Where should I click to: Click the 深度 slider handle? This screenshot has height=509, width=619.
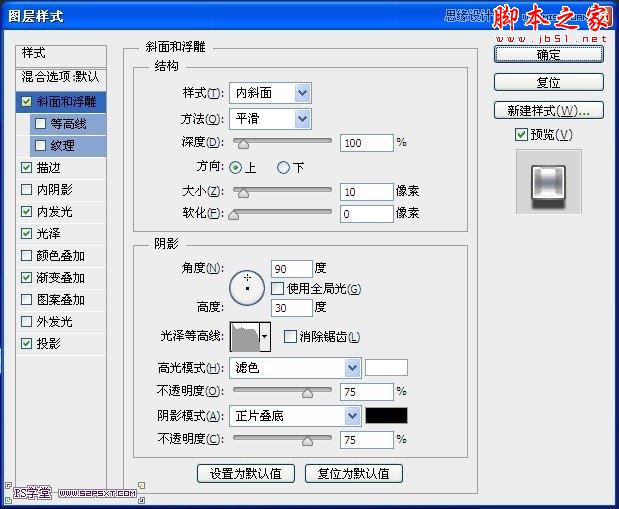[x=244, y=144]
